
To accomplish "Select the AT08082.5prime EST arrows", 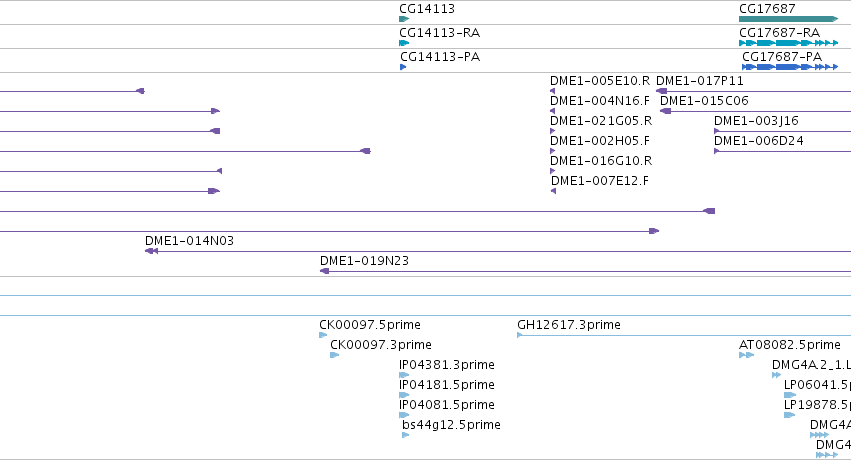I will [x=747, y=355].
